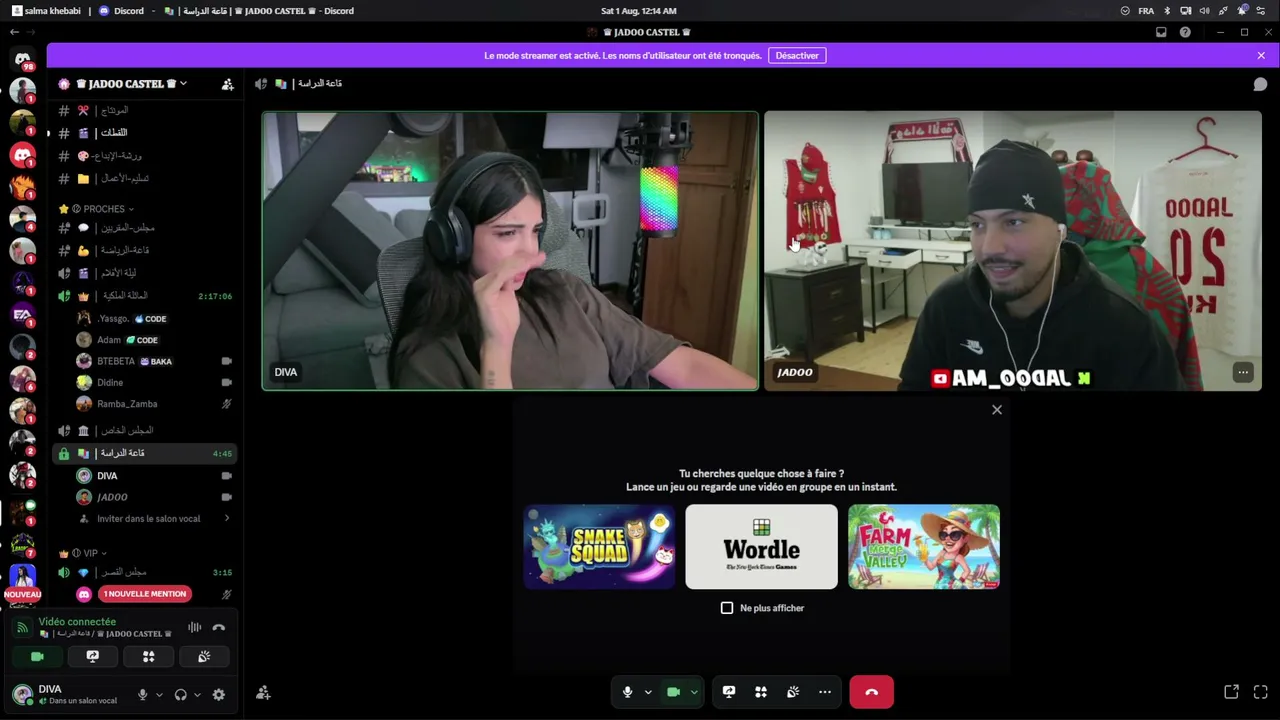Open the inbox icon in title bar
This screenshot has height=720, width=1280.
click(1161, 32)
